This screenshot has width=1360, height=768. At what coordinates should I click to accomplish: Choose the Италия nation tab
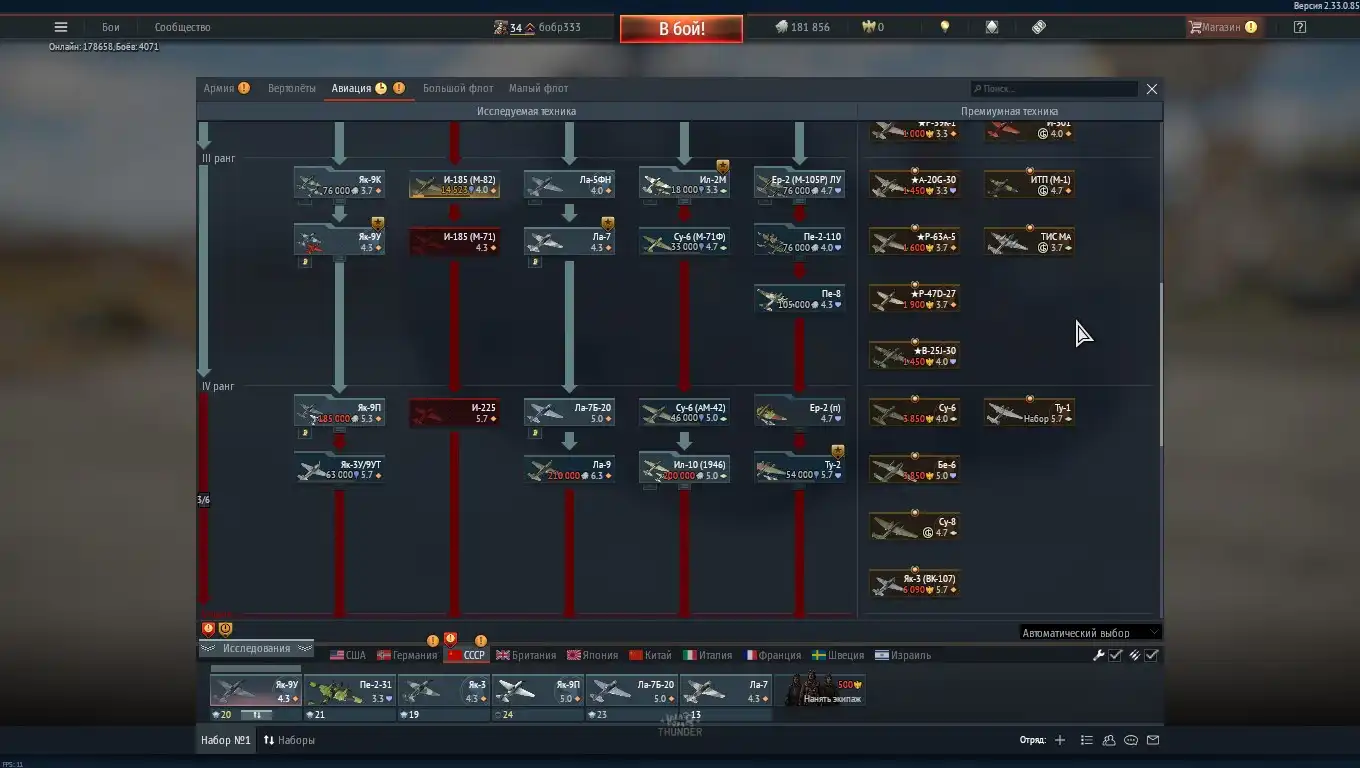click(x=708, y=656)
